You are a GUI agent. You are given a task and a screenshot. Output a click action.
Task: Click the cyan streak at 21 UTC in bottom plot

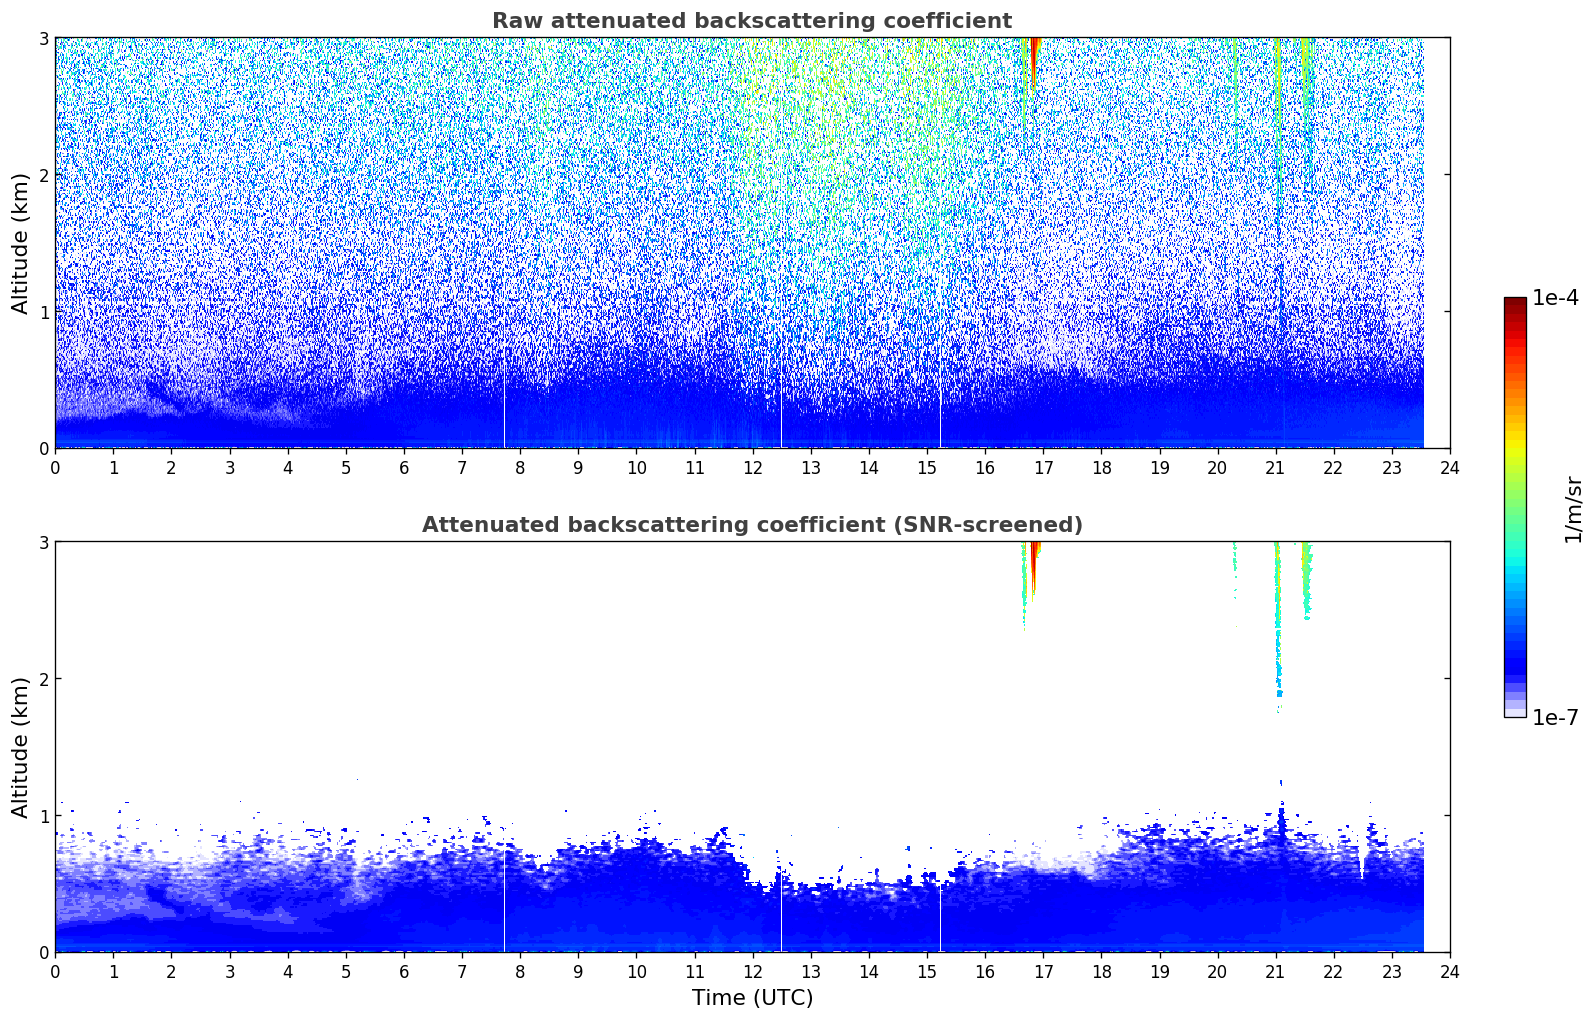pyautogui.click(x=1277, y=640)
